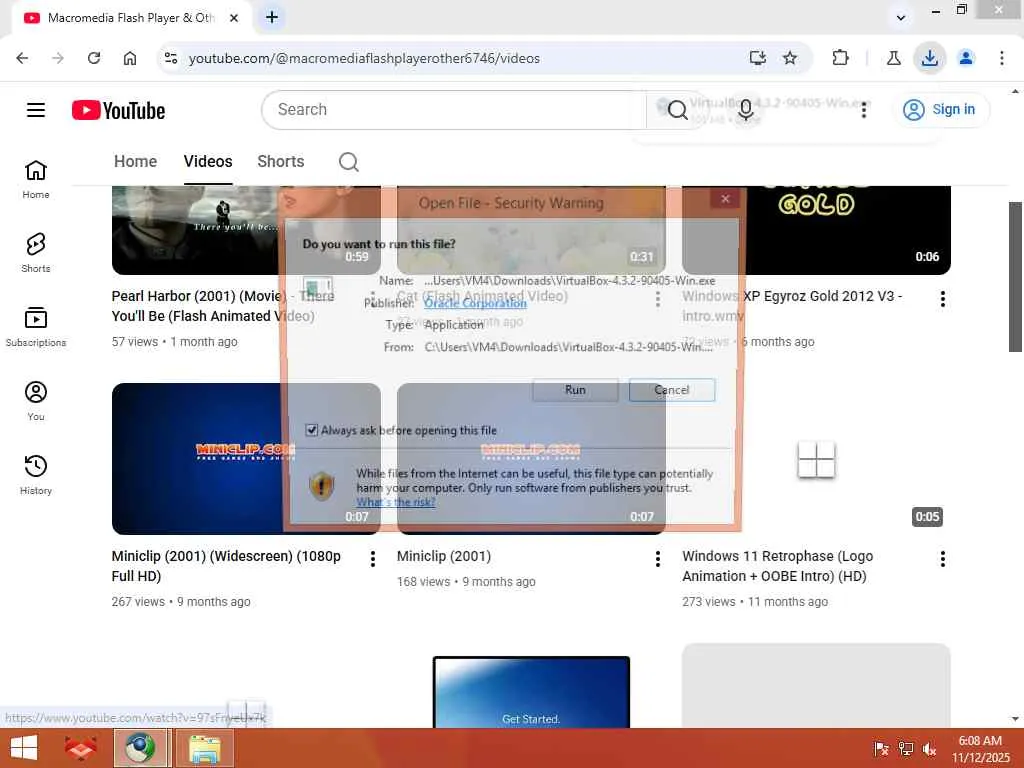Switch to the channel Home tab
The height and width of the screenshot is (768, 1024).
(x=135, y=161)
